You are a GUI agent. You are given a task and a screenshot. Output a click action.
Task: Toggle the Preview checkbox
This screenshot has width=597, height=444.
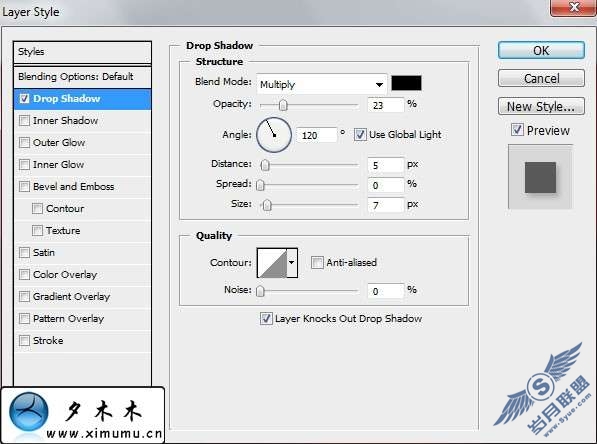[x=517, y=130]
